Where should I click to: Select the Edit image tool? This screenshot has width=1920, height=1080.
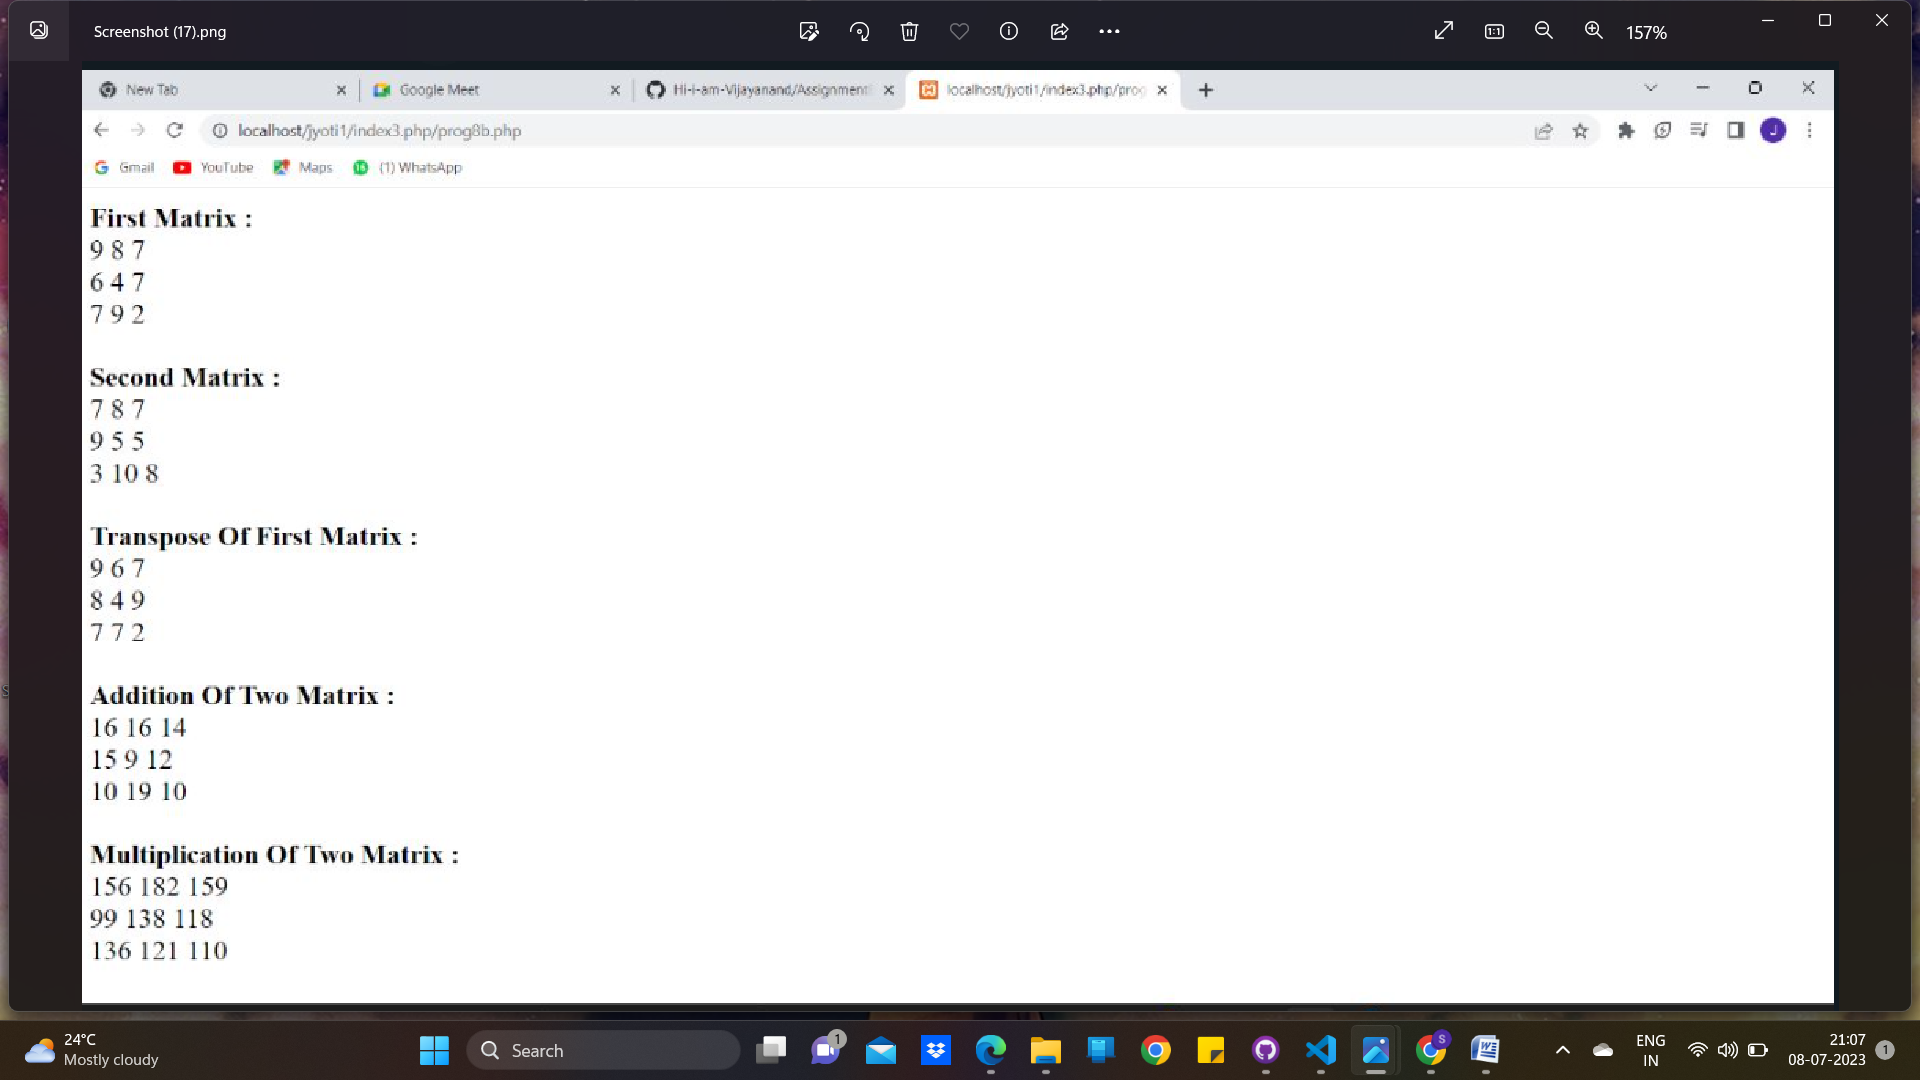tap(809, 31)
